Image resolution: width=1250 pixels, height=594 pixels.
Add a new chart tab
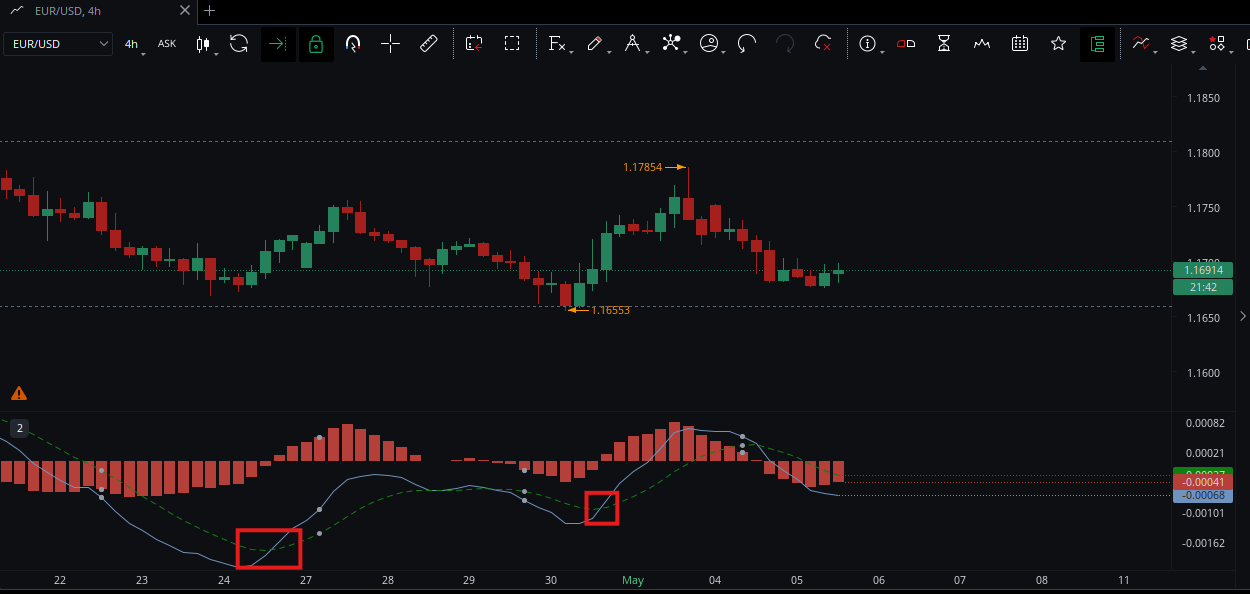(209, 11)
